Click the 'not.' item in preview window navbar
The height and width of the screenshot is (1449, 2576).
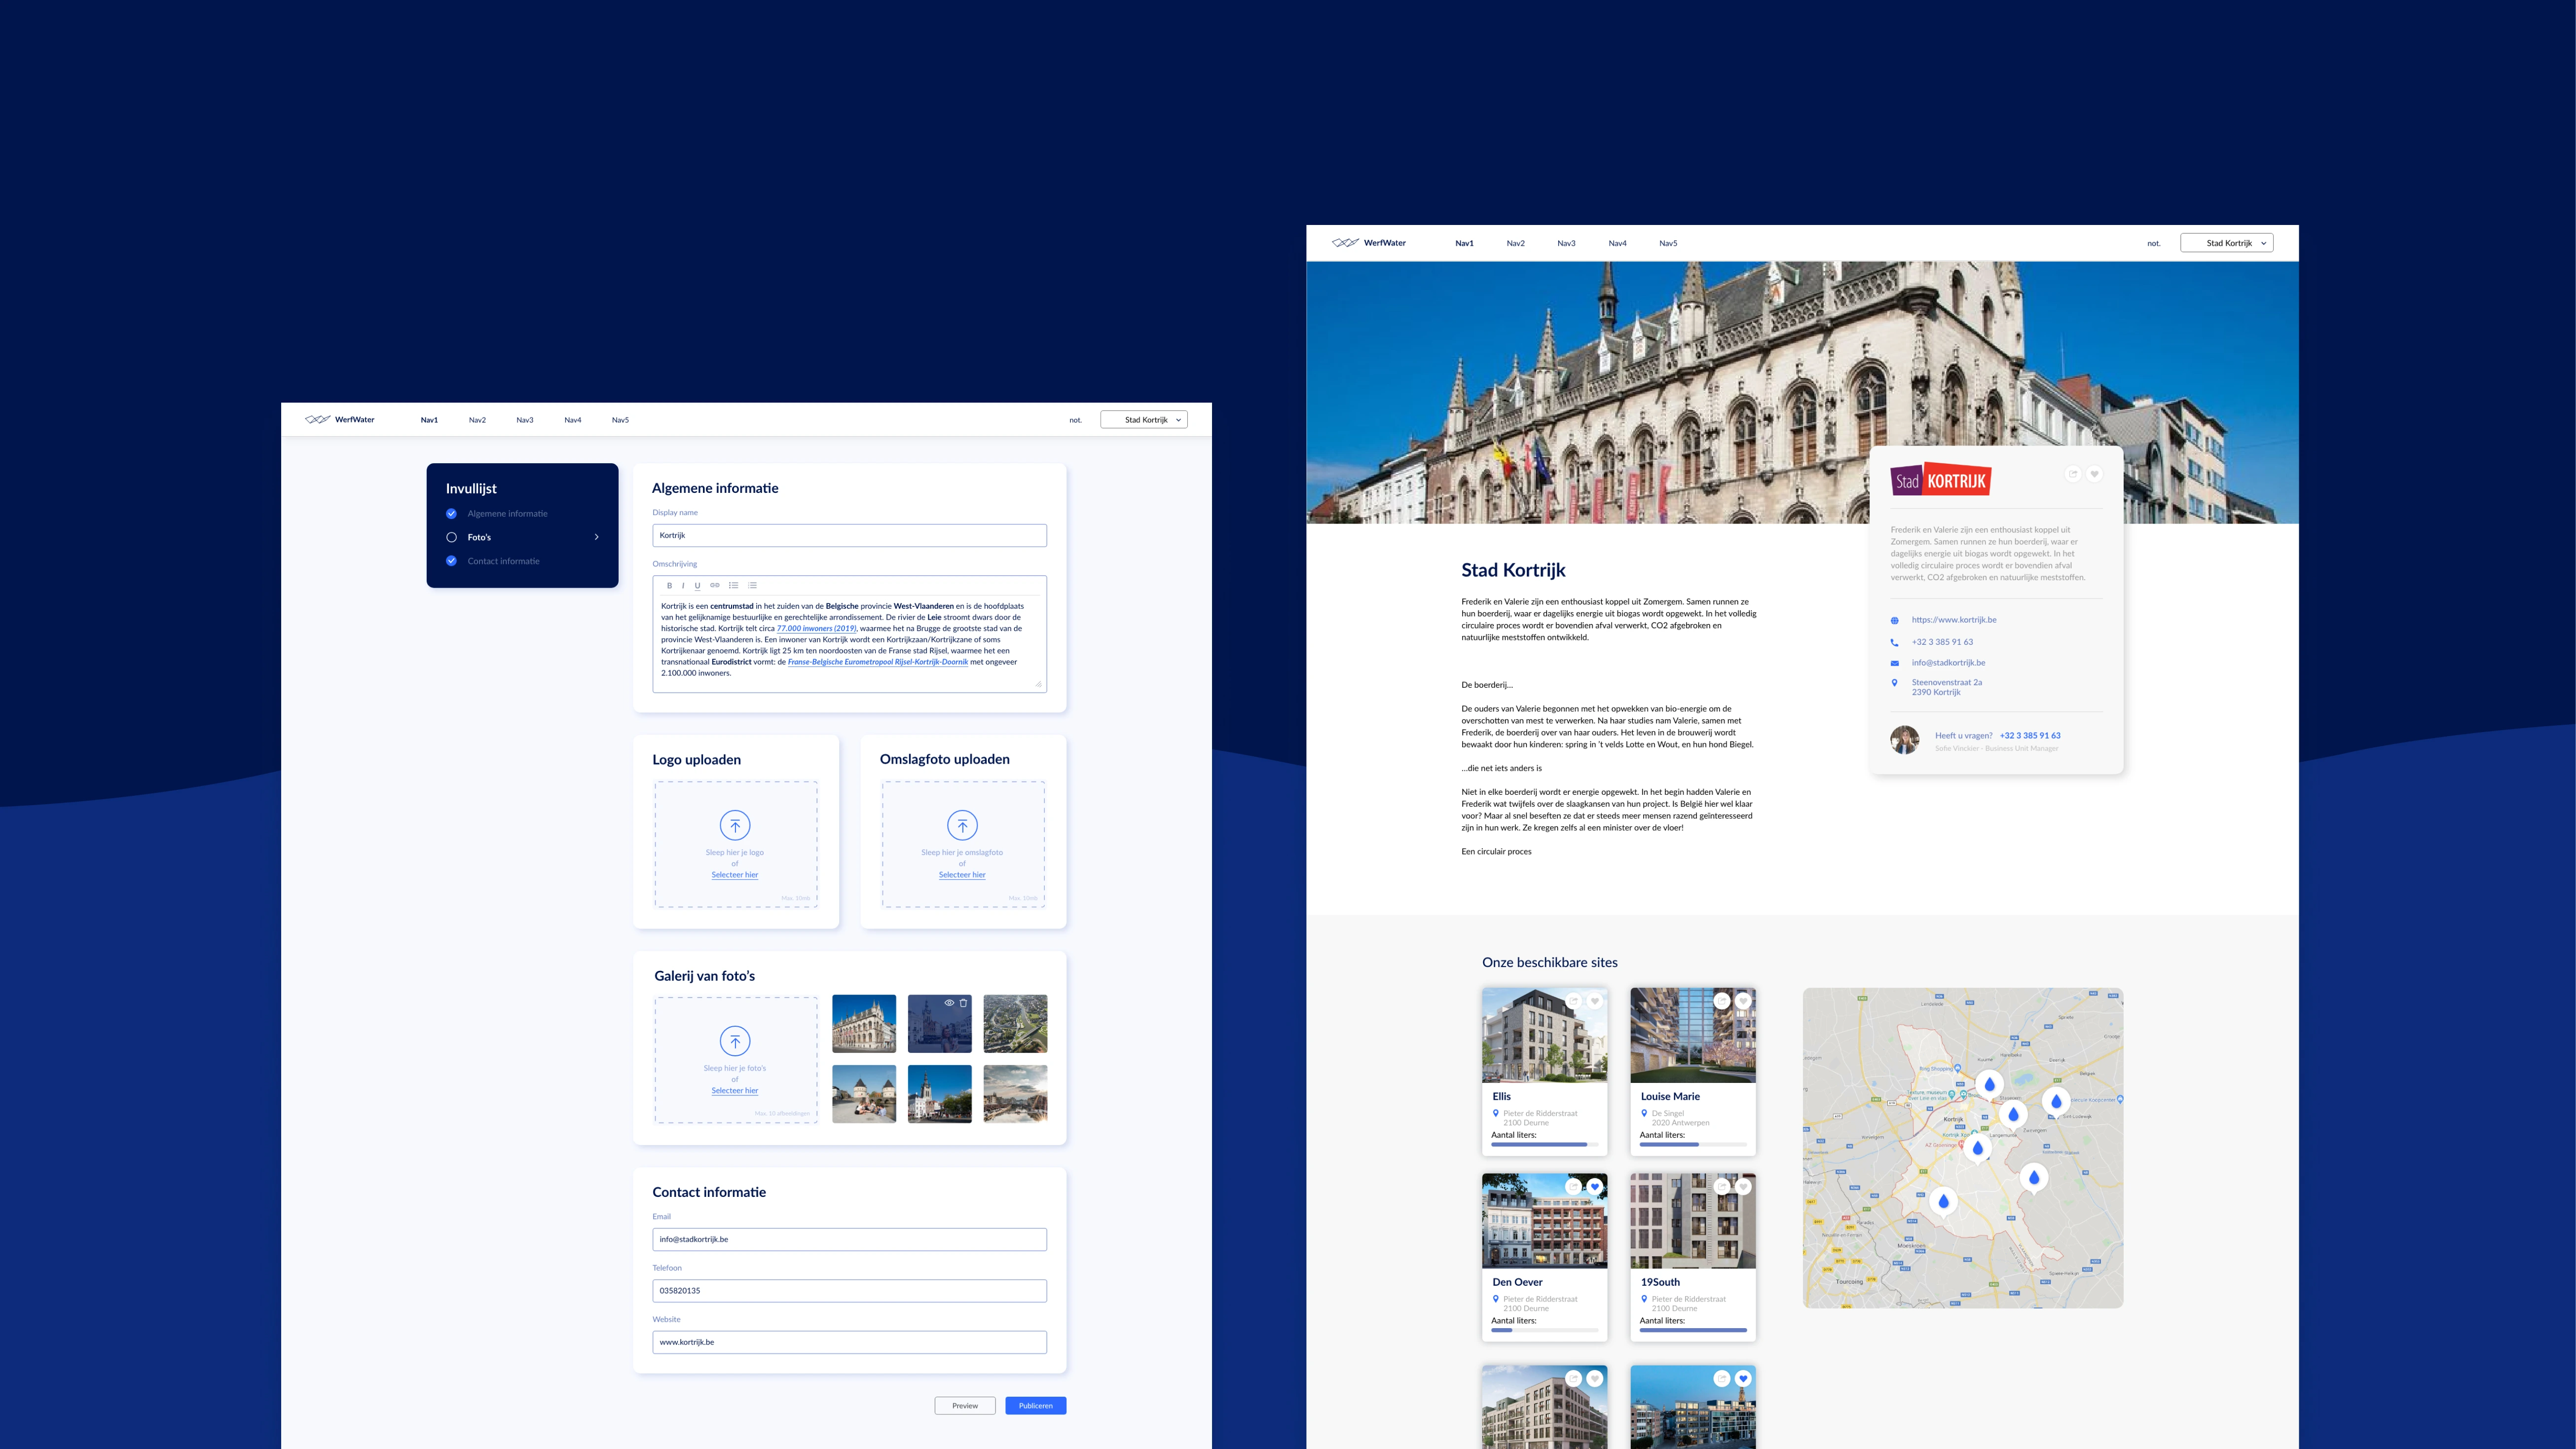(2153, 243)
